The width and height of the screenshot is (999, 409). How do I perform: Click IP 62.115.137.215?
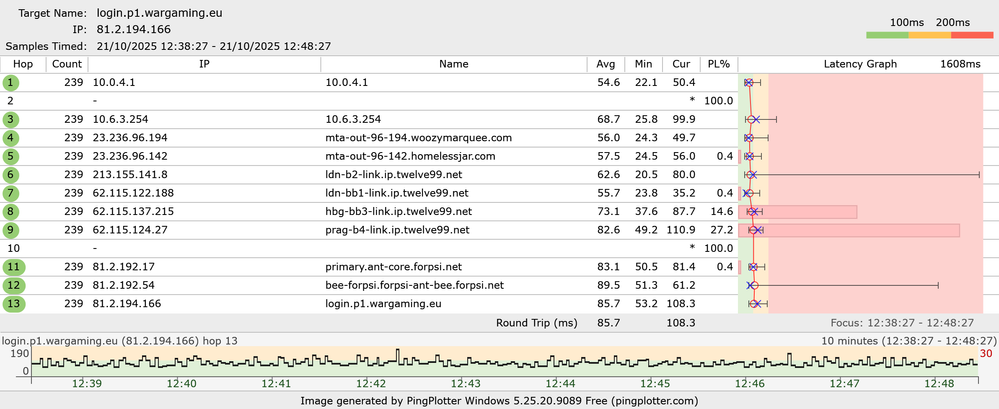click(x=133, y=212)
